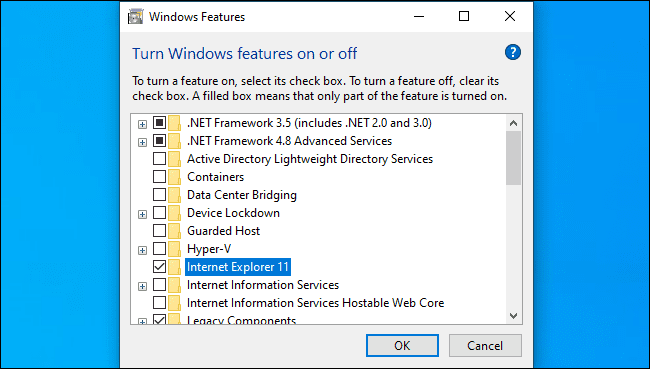Viewport: 650px width, 369px height.
Task: Click the Windows Features title bar icon
Action: (x=136, y=17)
